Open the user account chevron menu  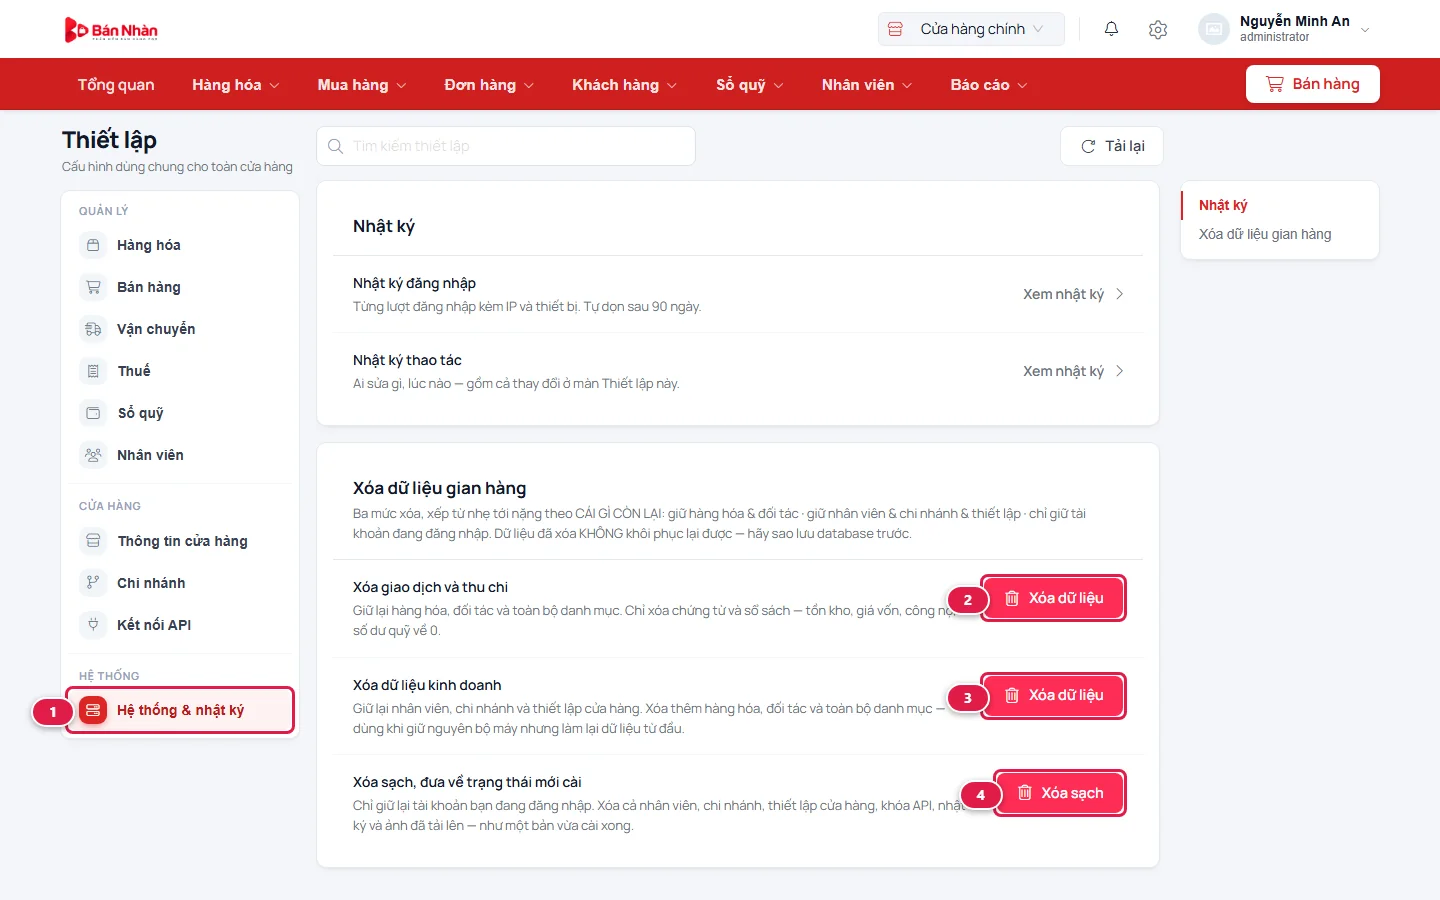click(x=1365, y=30)
